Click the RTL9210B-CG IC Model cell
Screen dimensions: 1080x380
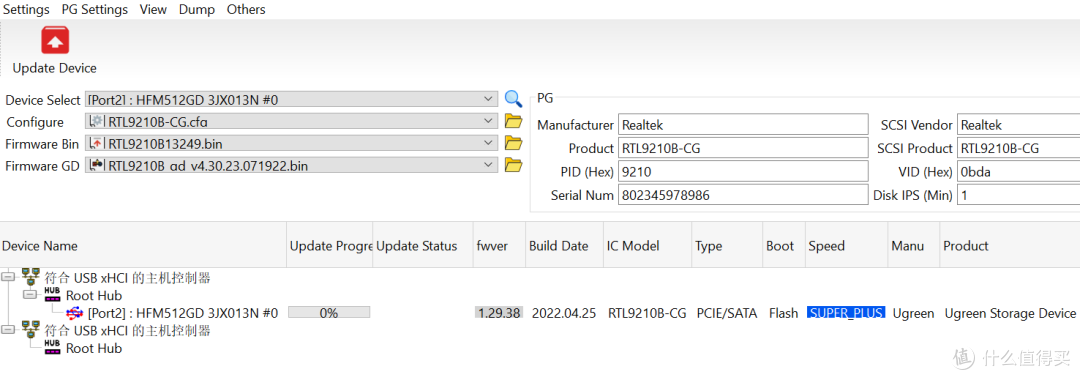pyautogui.click(x=647, y=313)
